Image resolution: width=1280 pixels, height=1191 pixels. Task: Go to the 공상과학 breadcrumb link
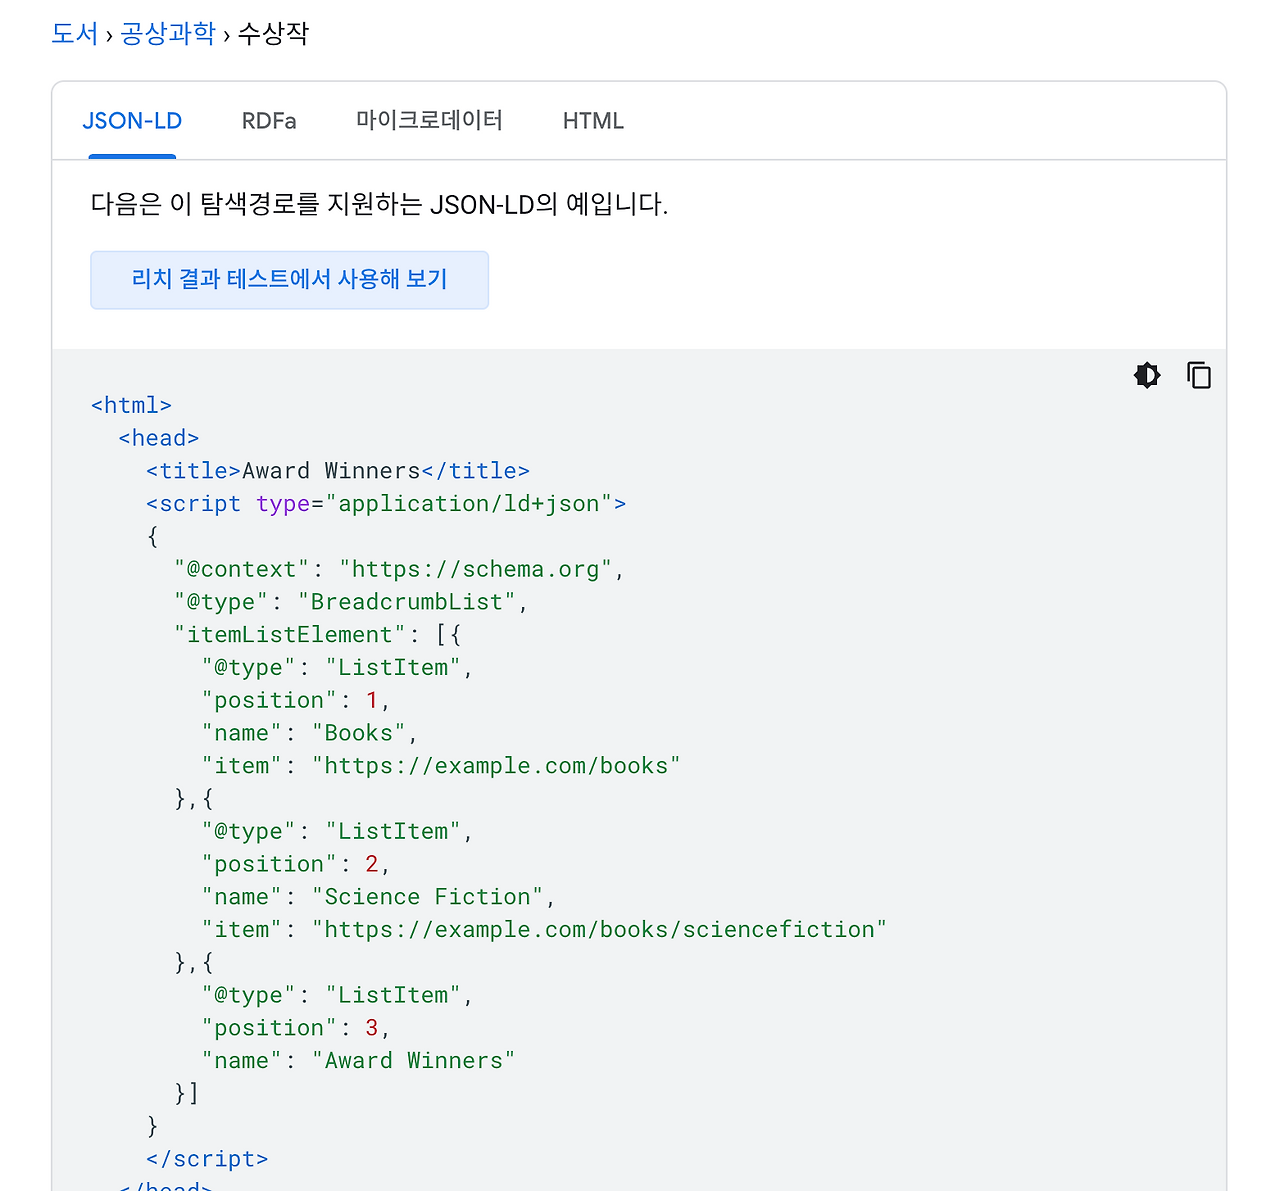tap(168, 34)
